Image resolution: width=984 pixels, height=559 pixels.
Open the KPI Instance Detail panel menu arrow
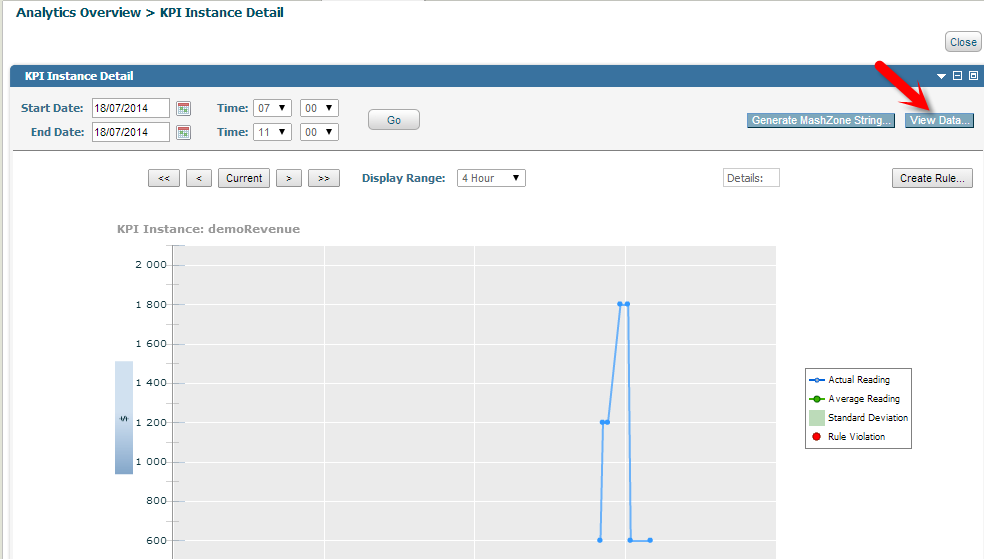941,76
